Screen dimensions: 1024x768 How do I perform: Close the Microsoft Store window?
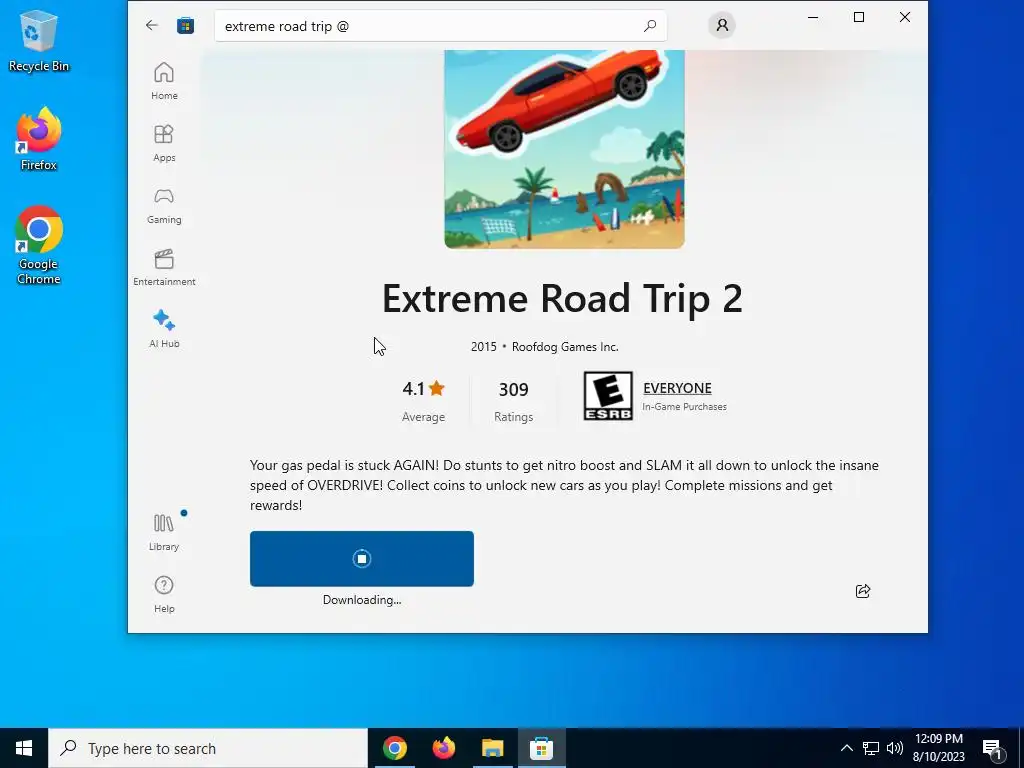tap(904, 18)
